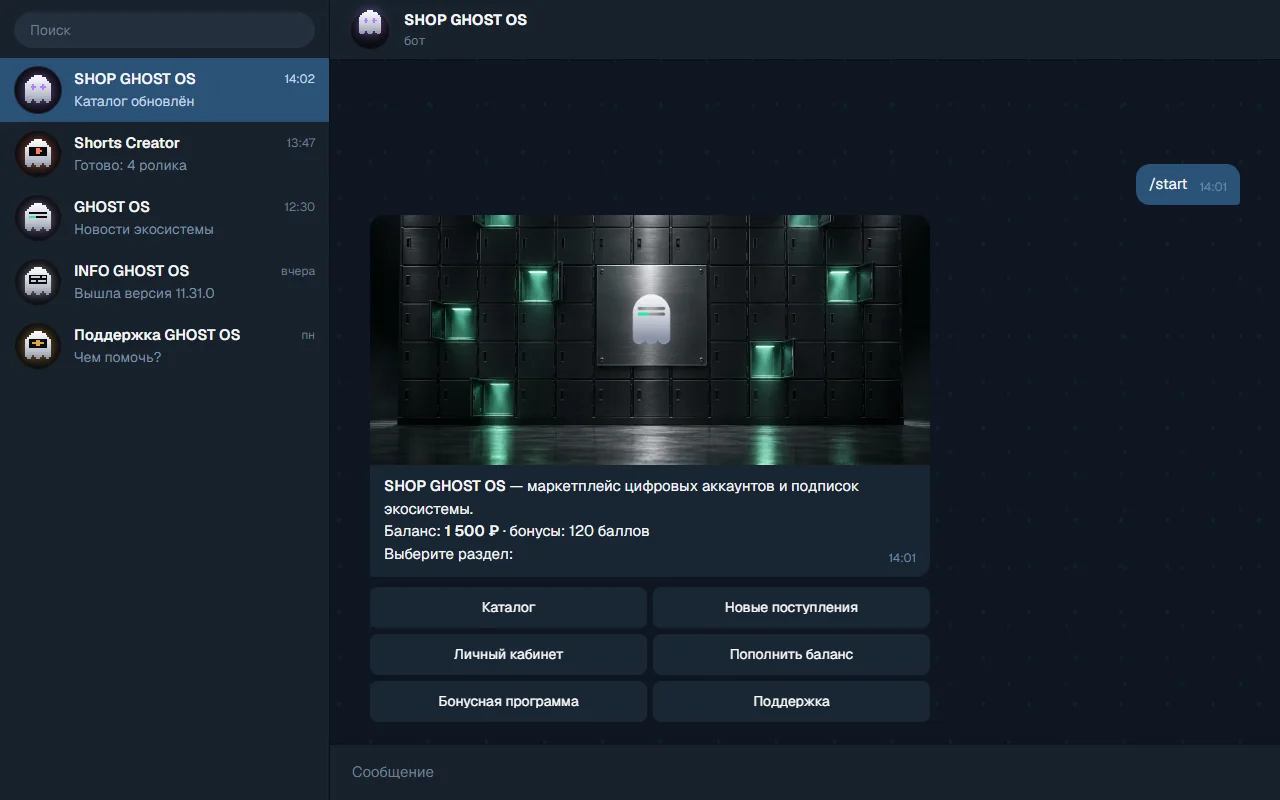Select INFO GHOST OS avatar
This screenshot has width=1280, height=800.
(x=38, y=282)
